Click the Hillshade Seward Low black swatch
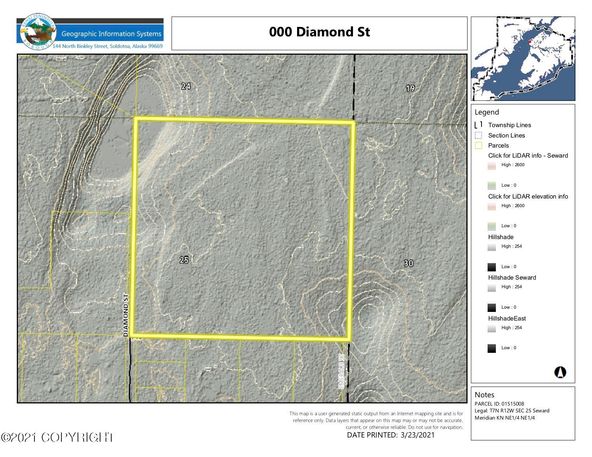The image size is (592, 457). coord(492,307)
